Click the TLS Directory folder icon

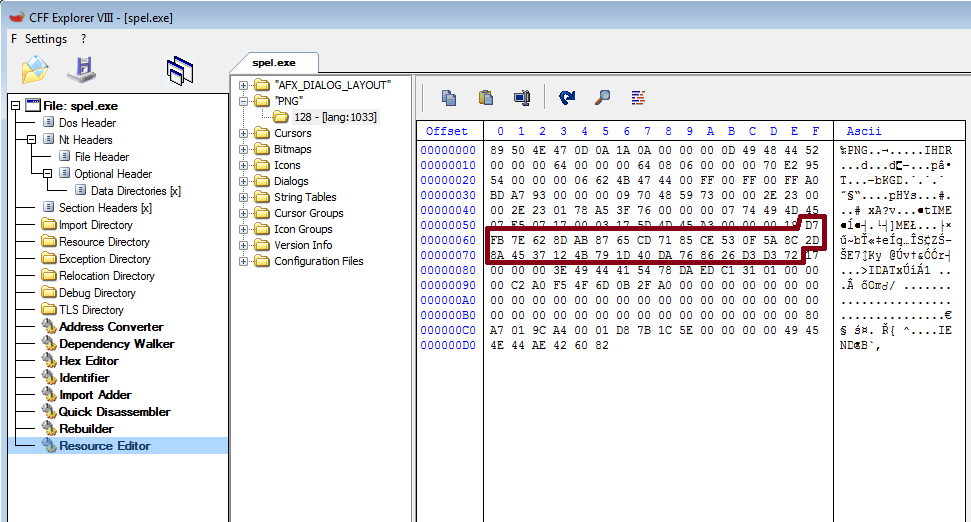48,309
